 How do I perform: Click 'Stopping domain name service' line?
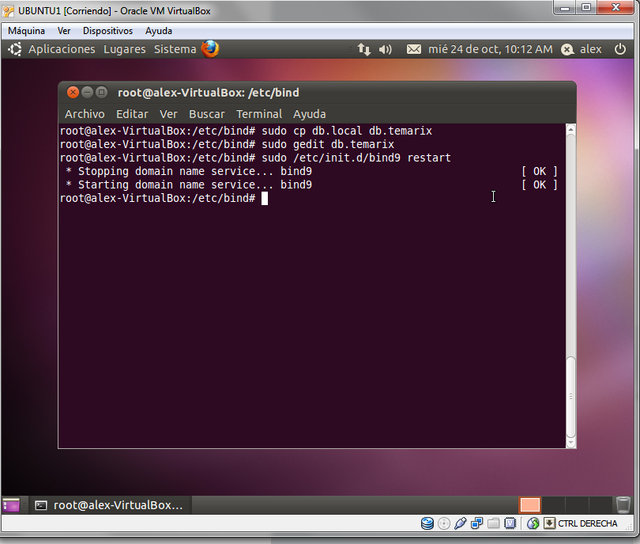point(189,171)
